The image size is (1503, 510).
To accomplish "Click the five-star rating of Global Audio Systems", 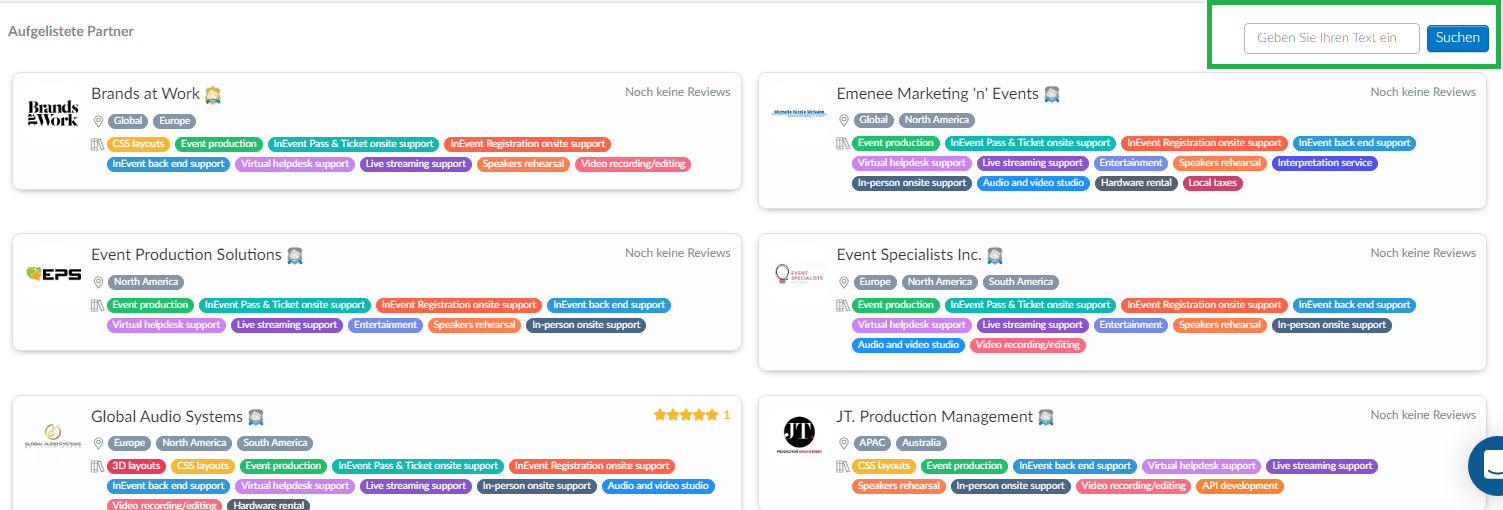I will pos(686,415).
